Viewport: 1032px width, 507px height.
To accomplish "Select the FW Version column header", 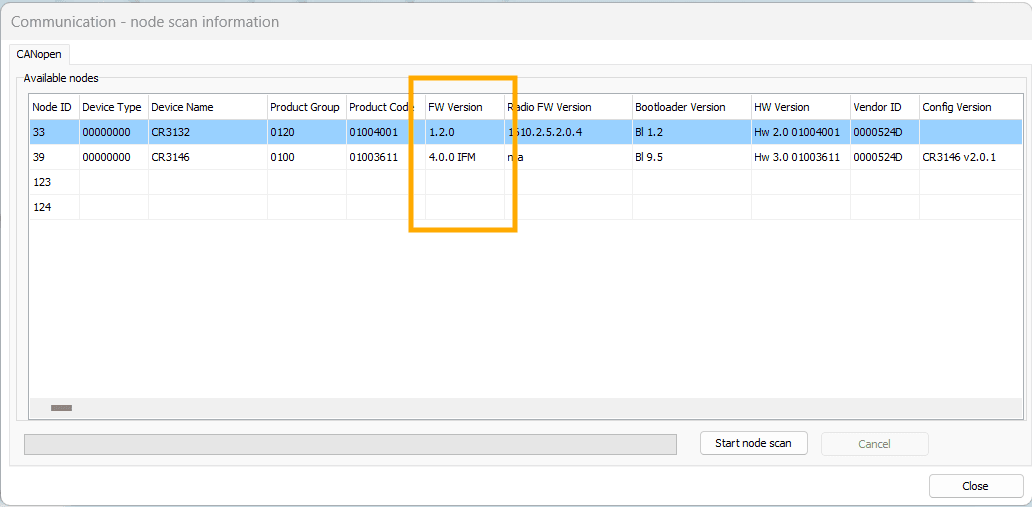I will [456, 107].
